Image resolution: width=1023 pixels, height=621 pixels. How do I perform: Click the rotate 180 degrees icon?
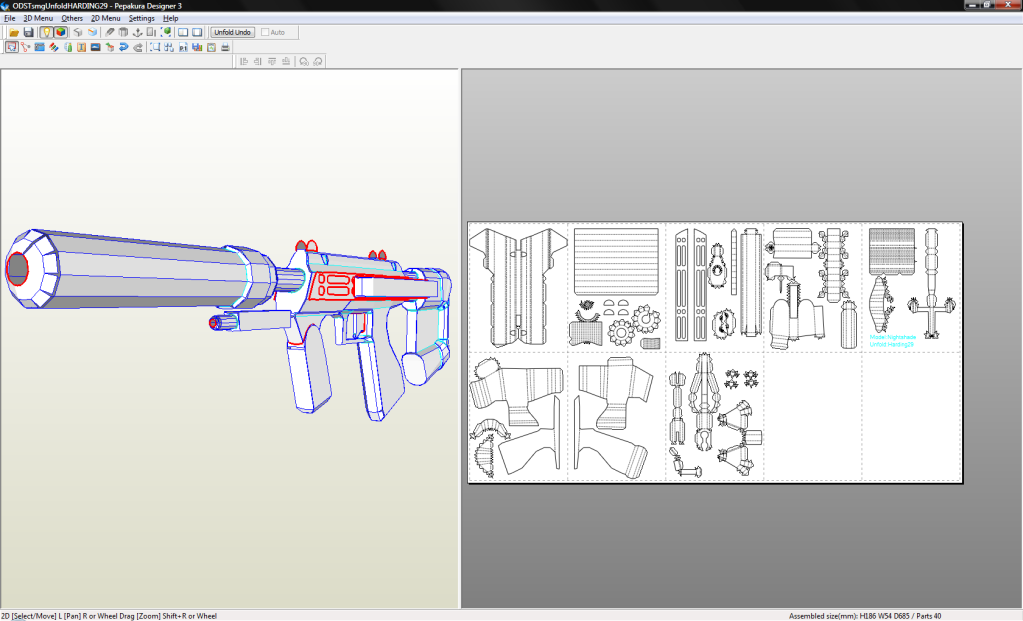(x=318, y=61)
